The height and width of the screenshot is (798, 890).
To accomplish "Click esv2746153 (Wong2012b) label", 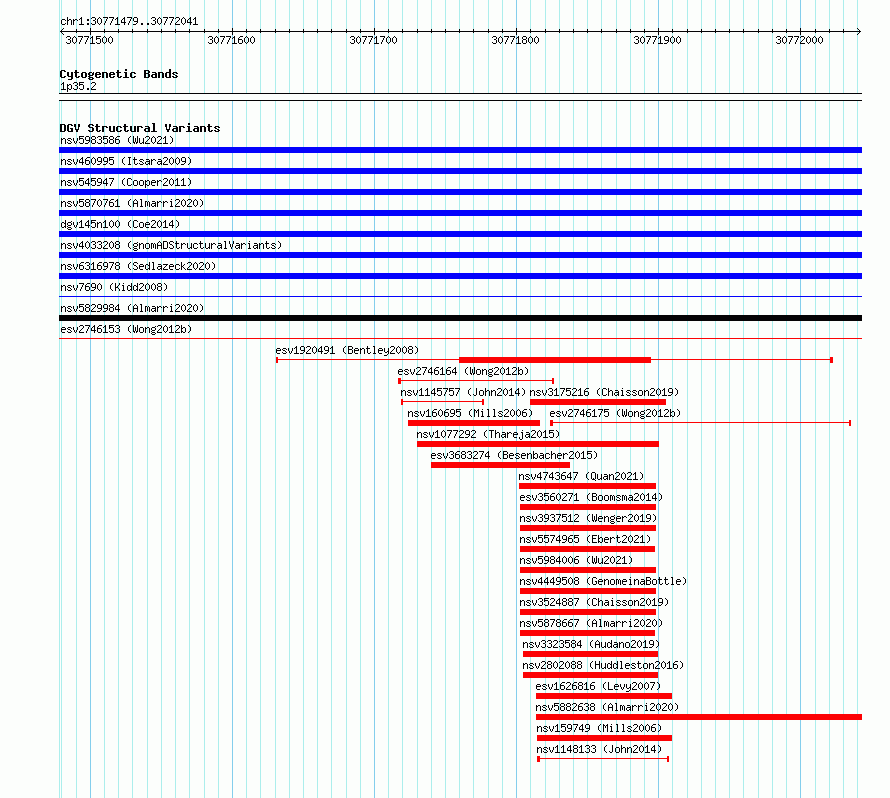I will 126,329.
